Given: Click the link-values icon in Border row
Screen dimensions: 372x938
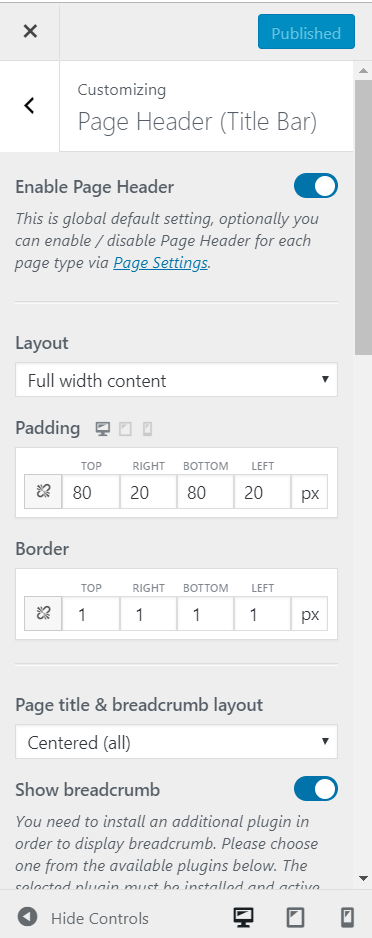Looking at the screenshot, I should (43, 614).
